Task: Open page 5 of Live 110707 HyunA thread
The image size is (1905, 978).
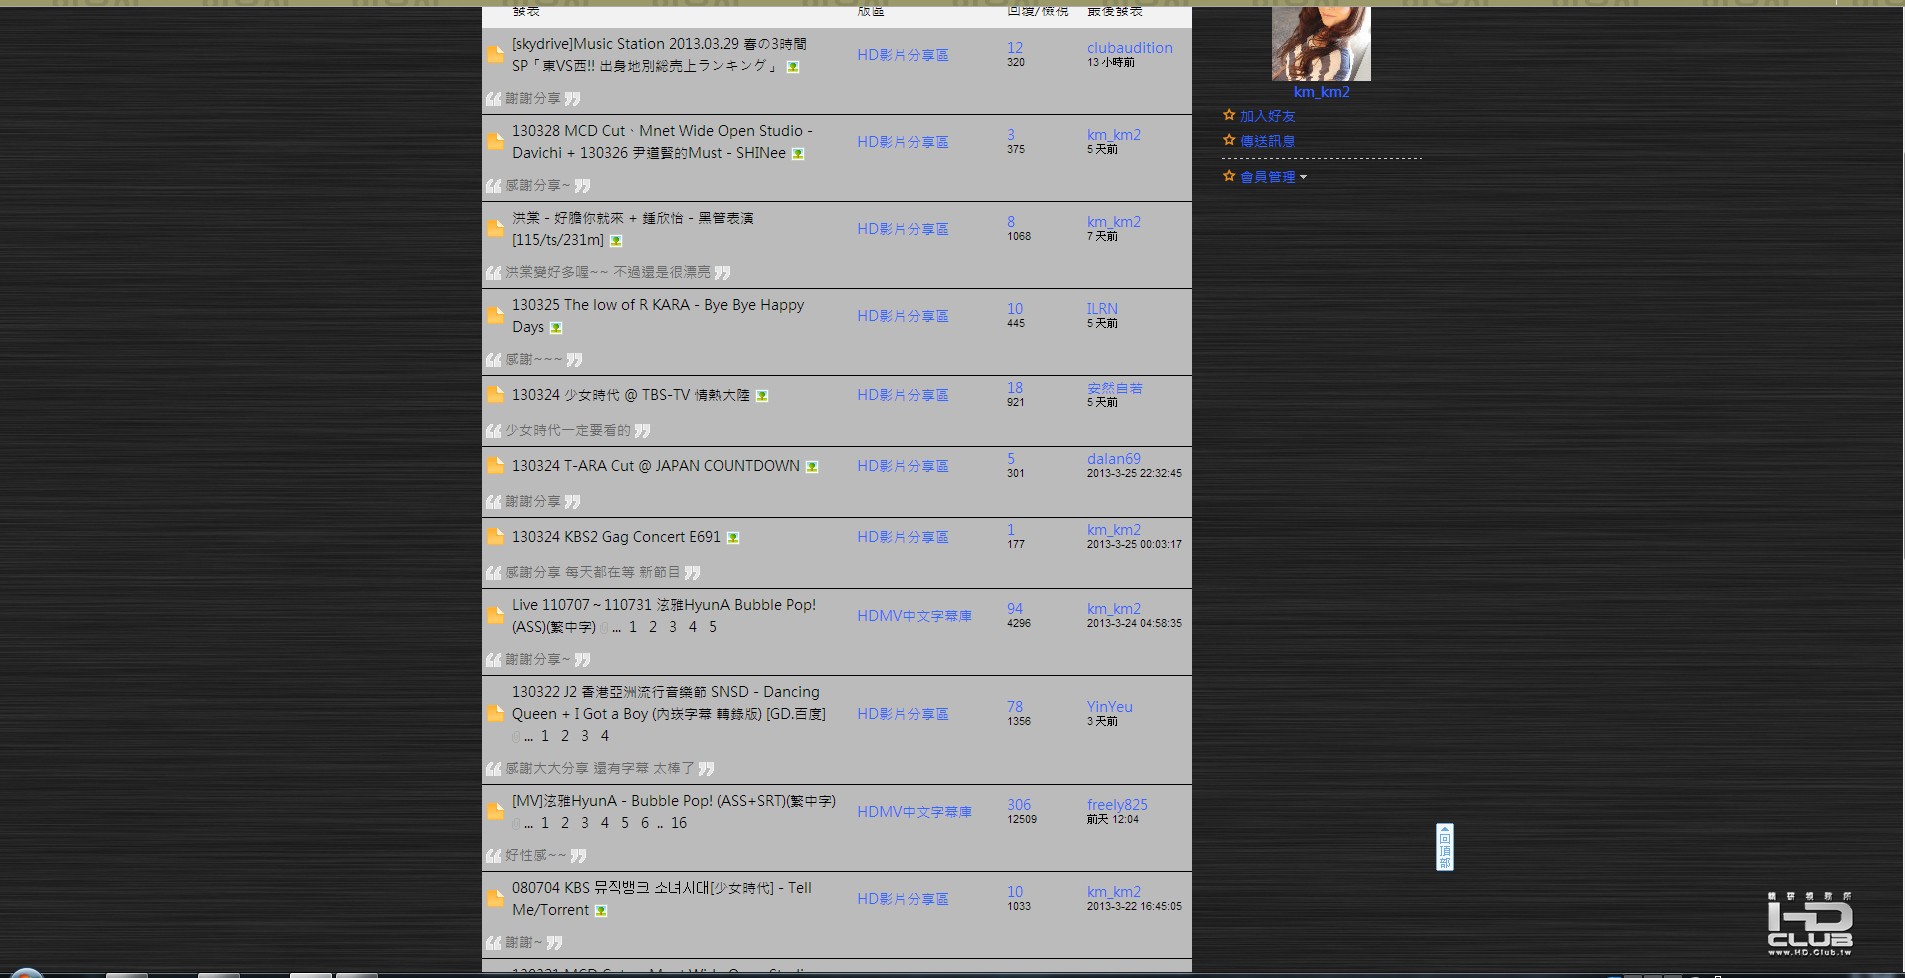Action: pyautogui.click(x=713, y=627)
